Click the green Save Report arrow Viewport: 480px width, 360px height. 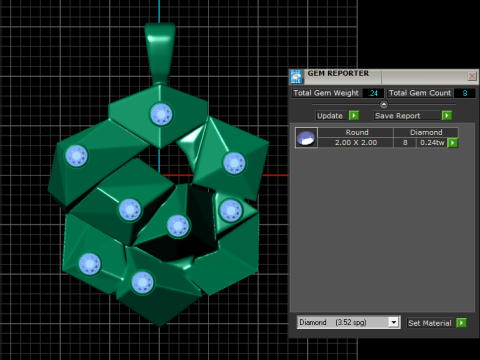[447, 116]
